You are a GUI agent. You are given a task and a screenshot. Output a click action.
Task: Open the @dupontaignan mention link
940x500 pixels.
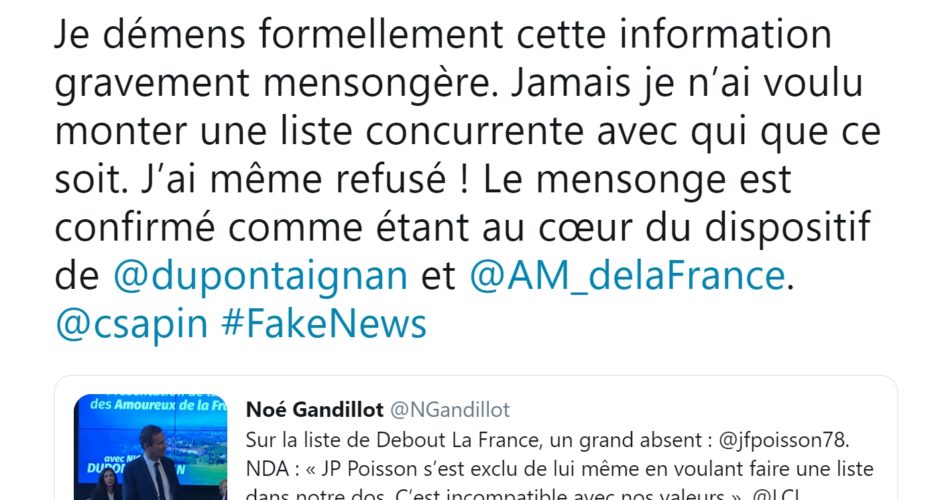[260, 277]
